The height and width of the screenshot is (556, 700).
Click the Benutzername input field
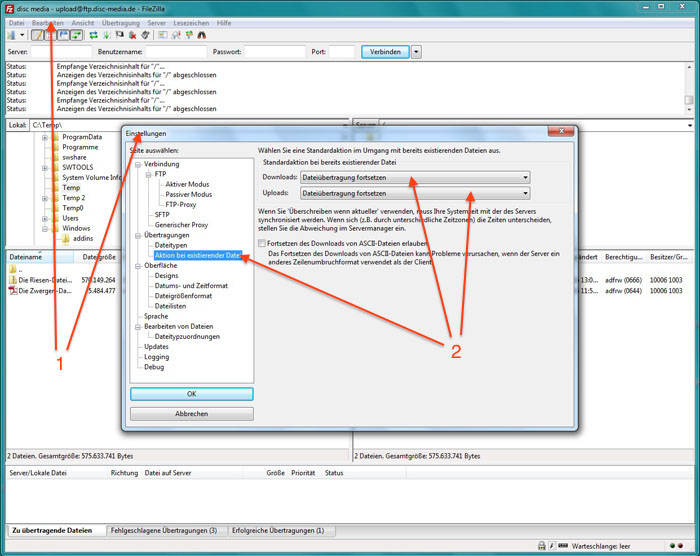click(176, 52)
